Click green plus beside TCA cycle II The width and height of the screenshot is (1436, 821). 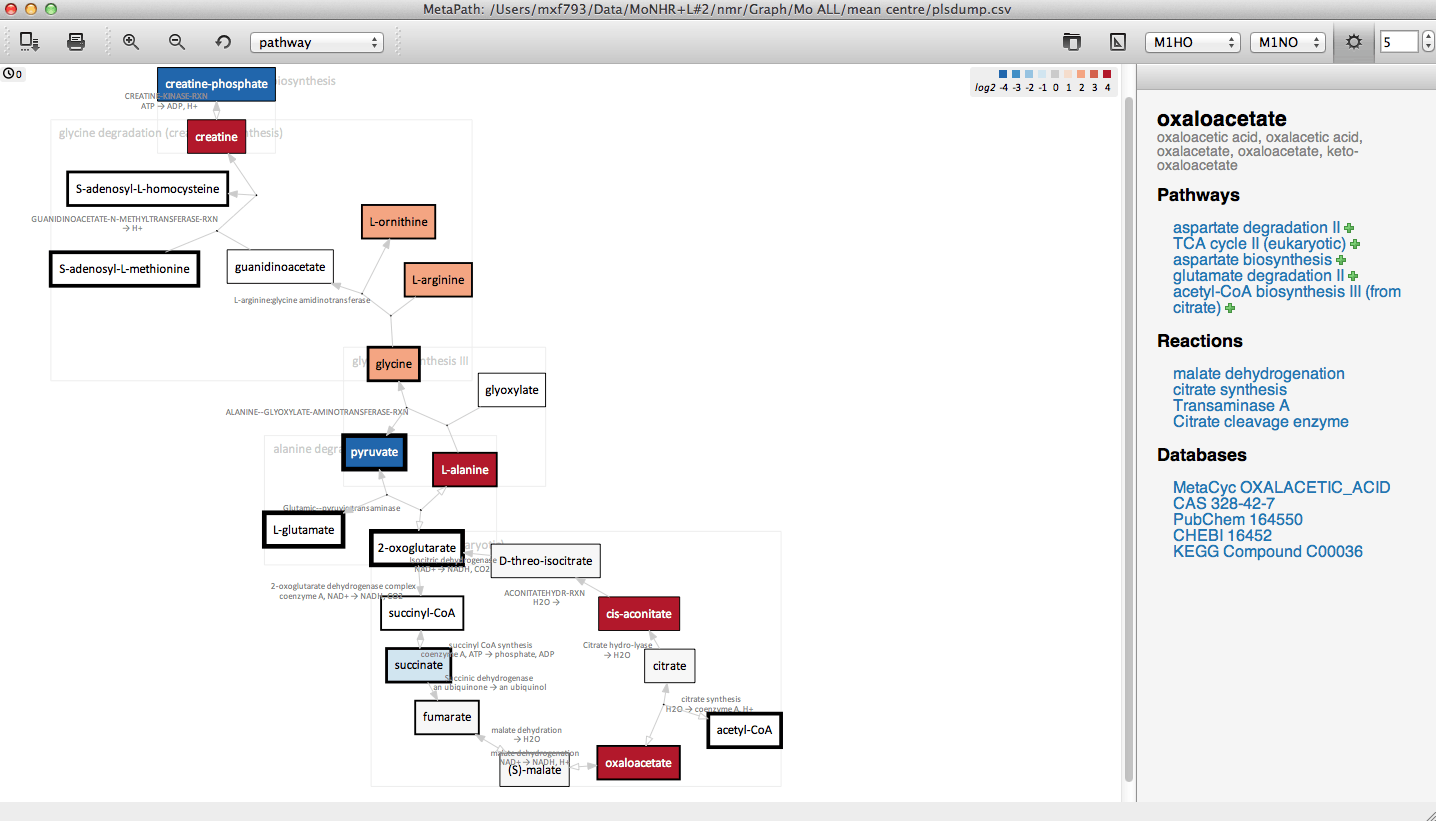[1355, 244]
